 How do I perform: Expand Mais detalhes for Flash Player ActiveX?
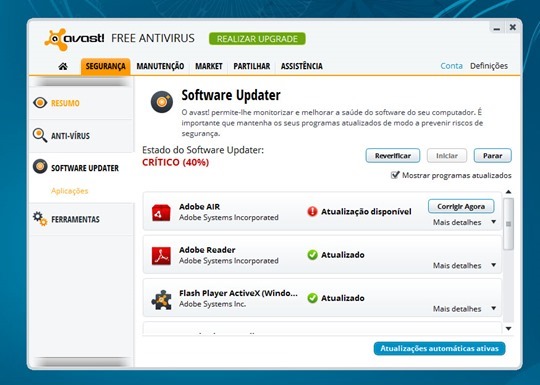click(x=464, y=309)
